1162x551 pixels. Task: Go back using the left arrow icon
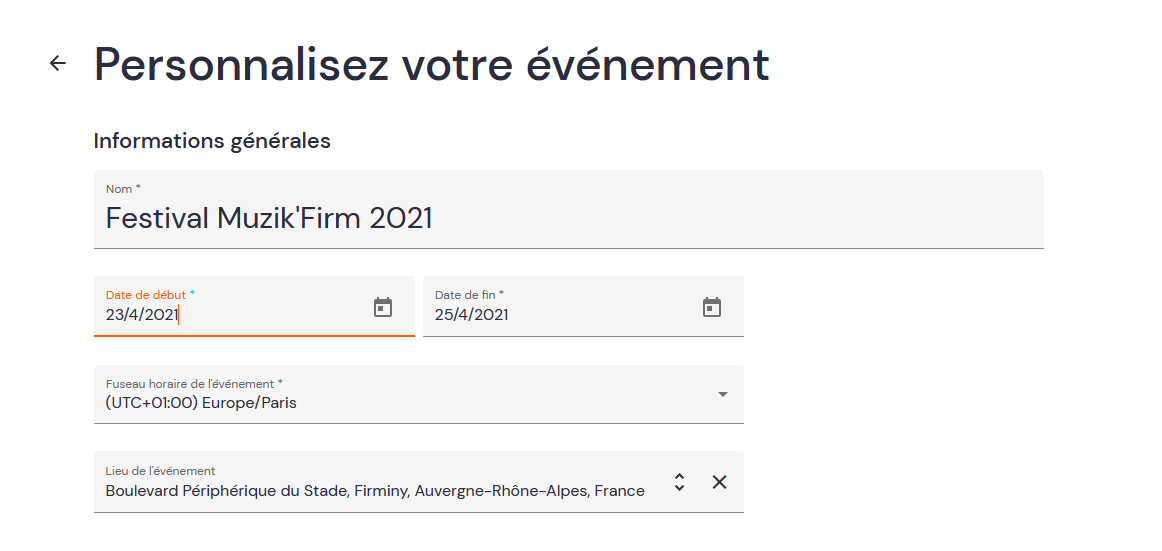58,64
